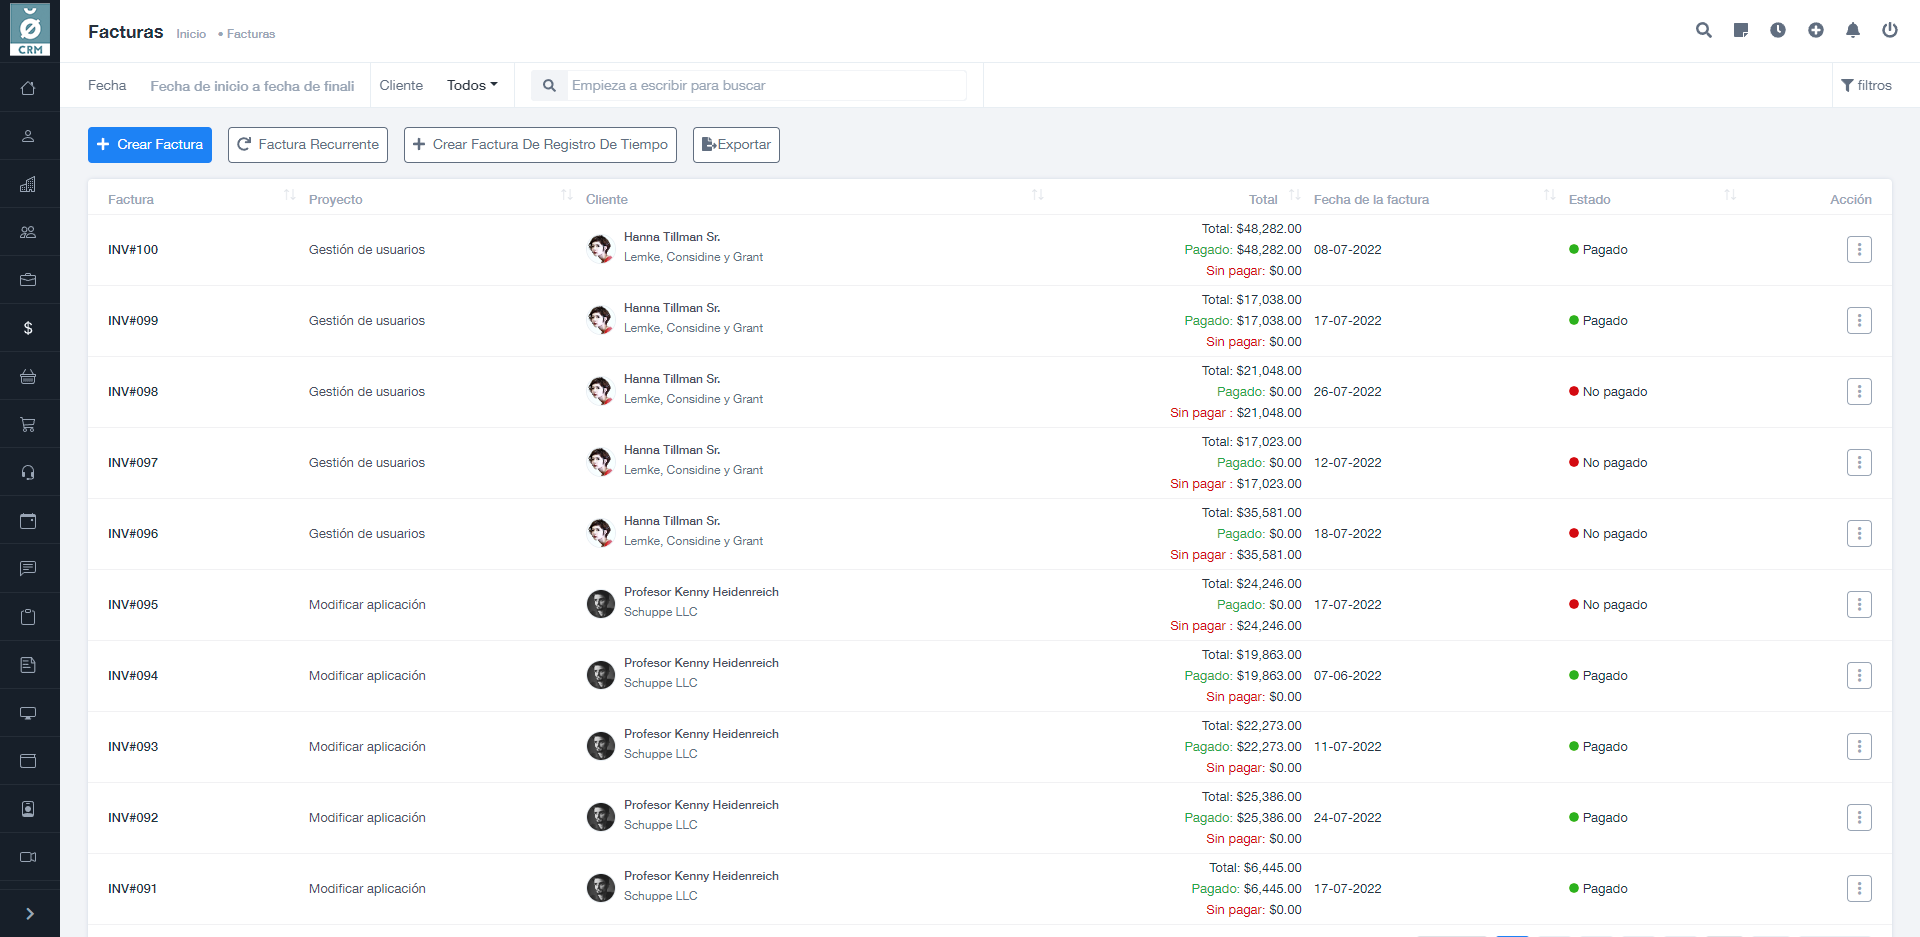
Task: Click the clock timer icon in header
Action: tap(1778, 30)
